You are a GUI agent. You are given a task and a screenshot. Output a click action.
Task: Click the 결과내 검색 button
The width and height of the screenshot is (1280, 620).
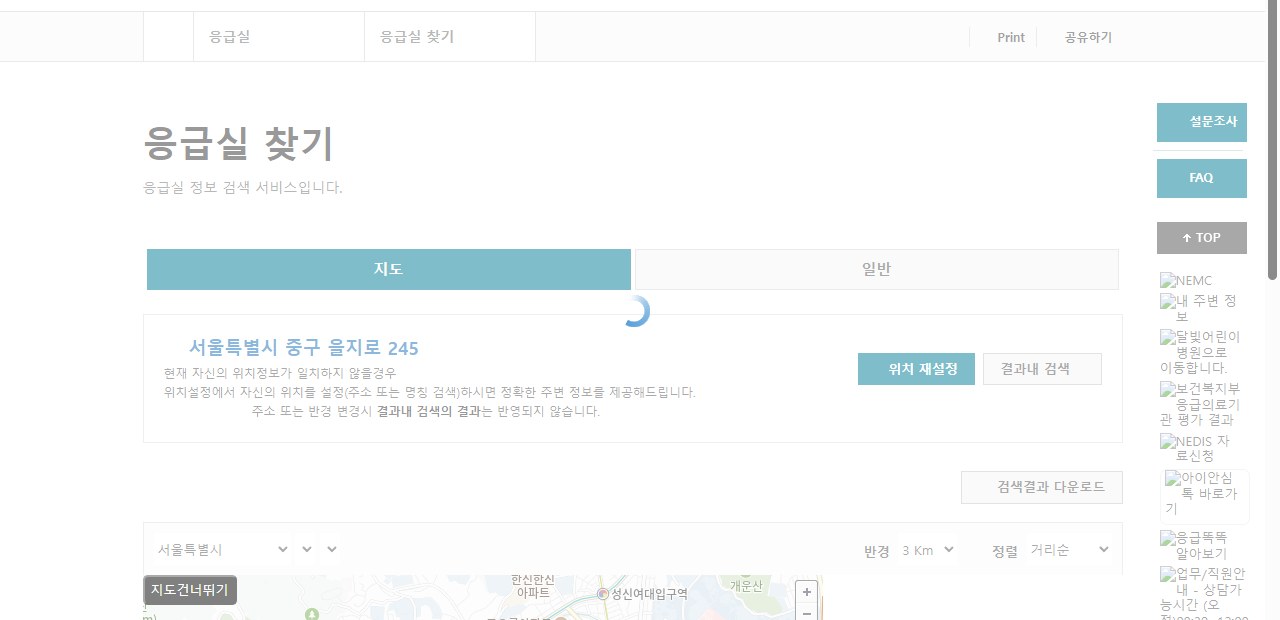pos(1042,369)
